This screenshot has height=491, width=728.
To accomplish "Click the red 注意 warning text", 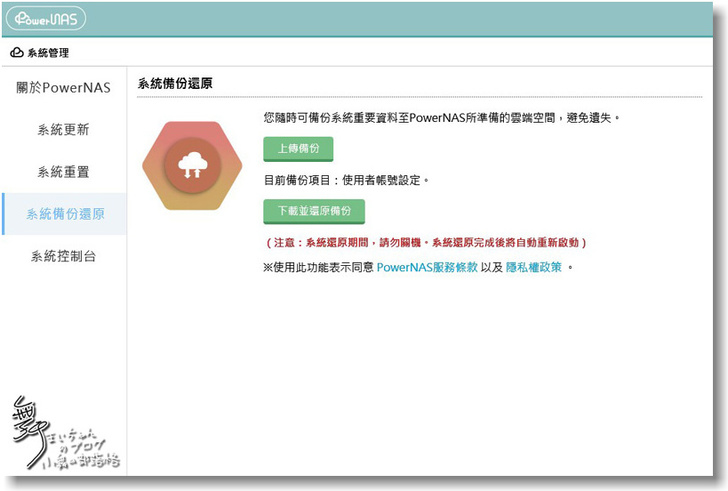I will pos(426,243).
